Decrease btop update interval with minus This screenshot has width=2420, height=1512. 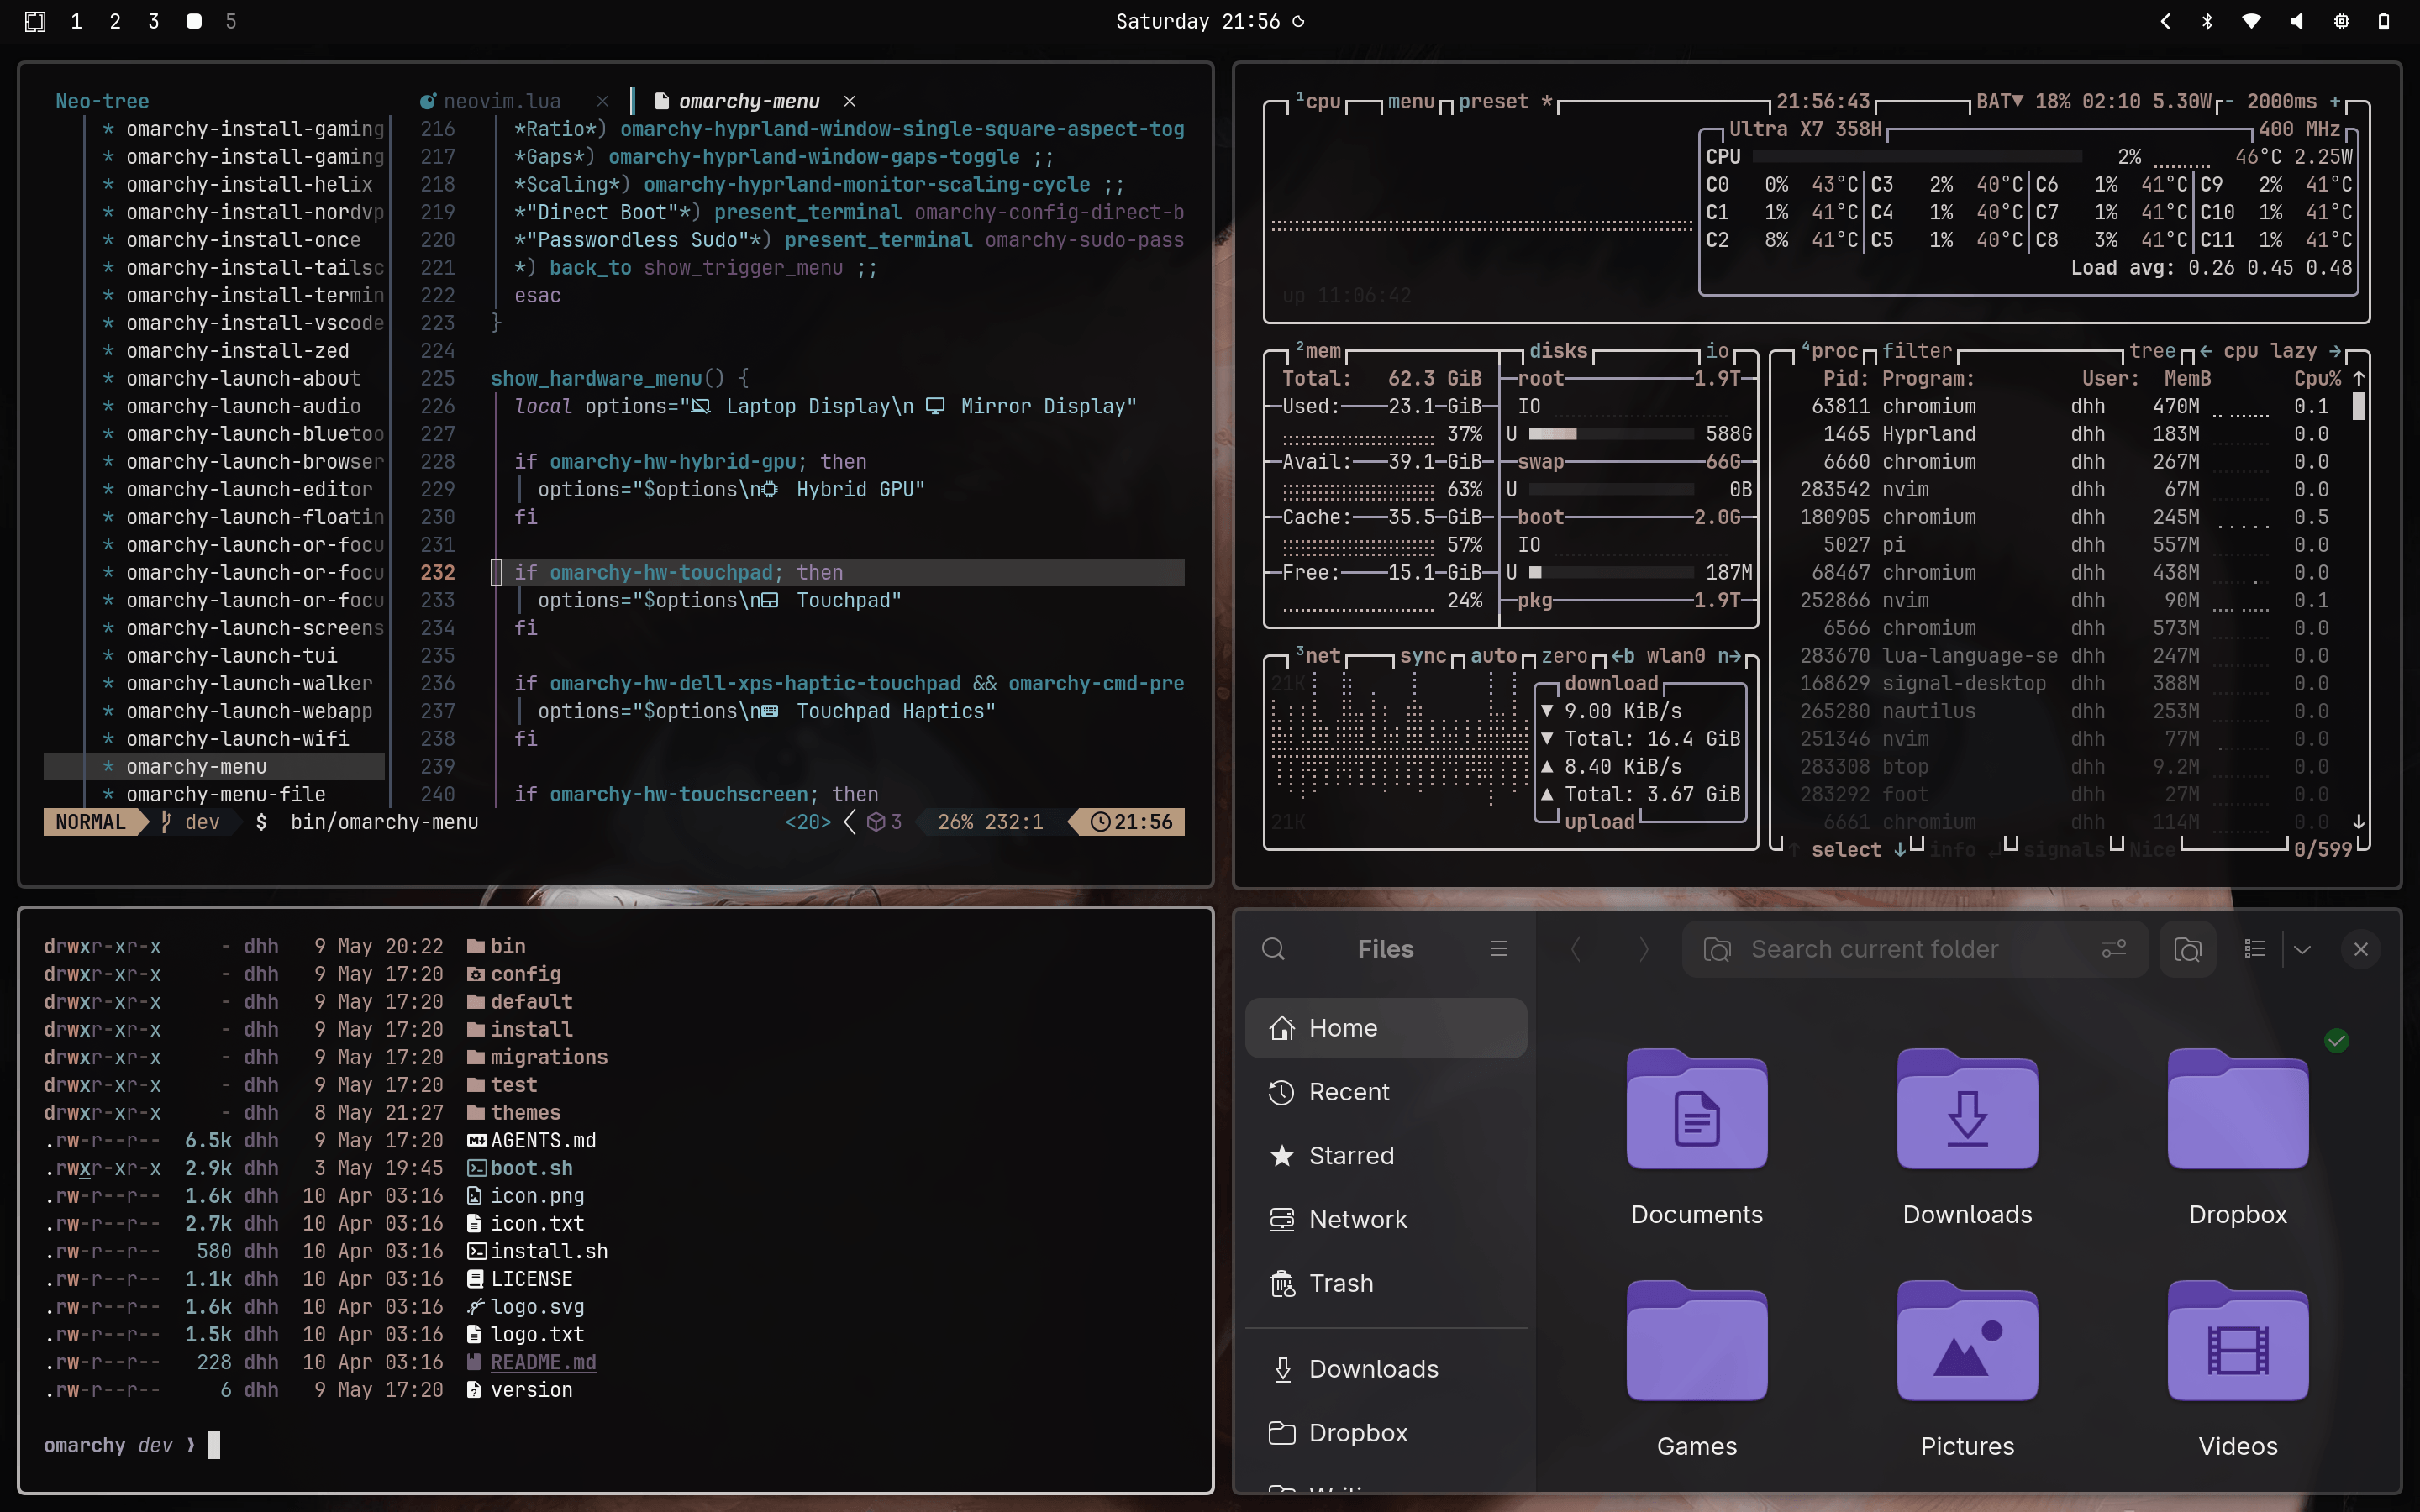pyautogui.click(x=2229, y=101)
